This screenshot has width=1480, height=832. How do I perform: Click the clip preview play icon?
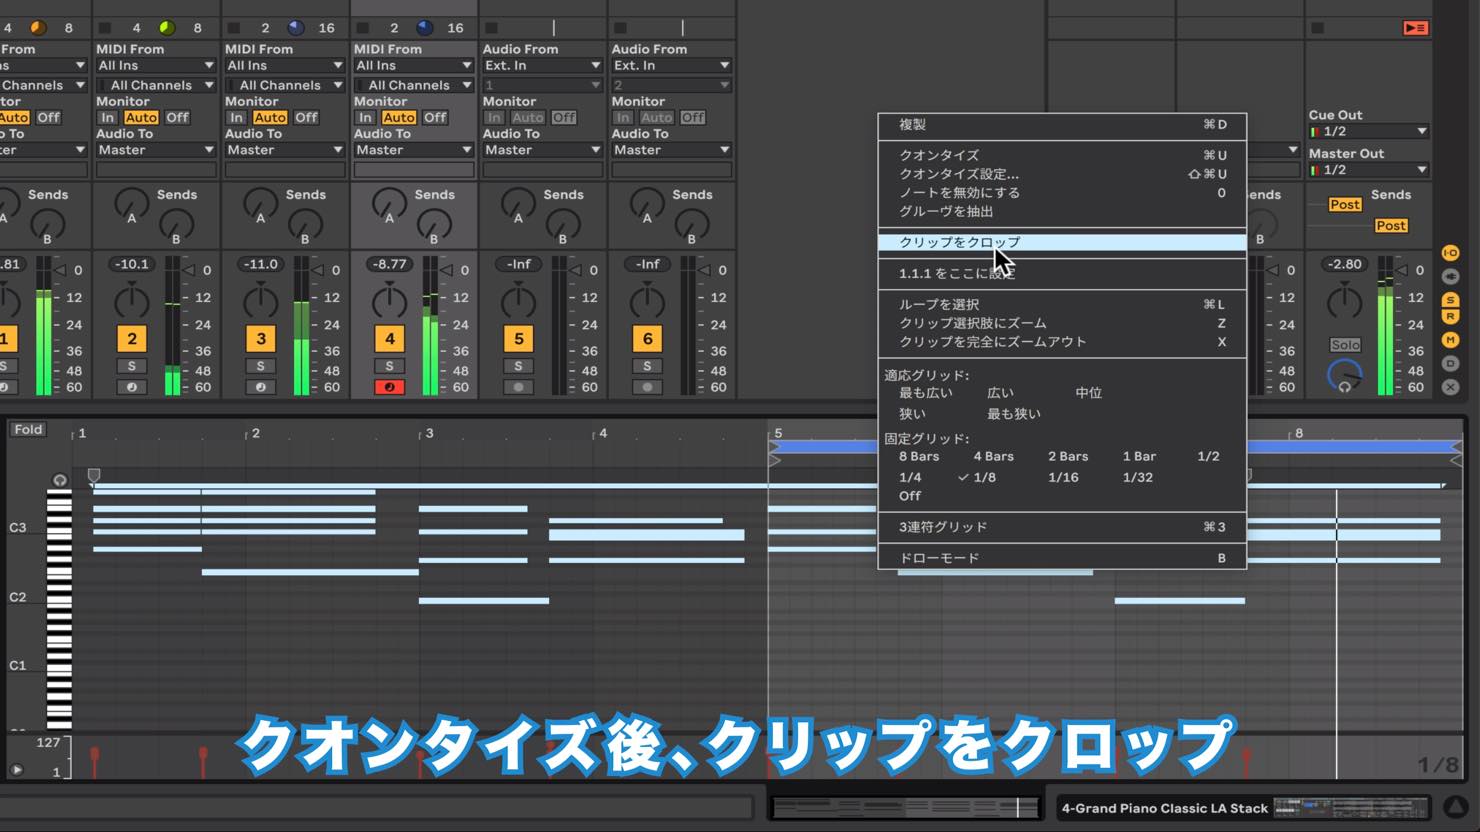click(17, 770)
